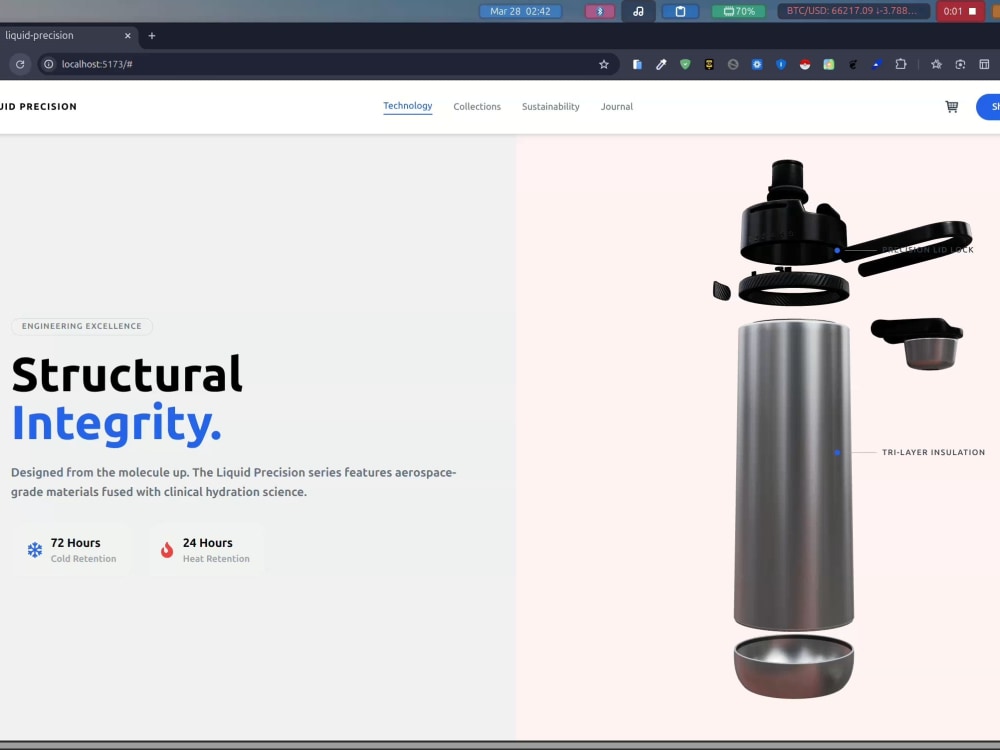Click the steel bottom cap part
This screenshot has height=750, width=1000.
[793, 666]
